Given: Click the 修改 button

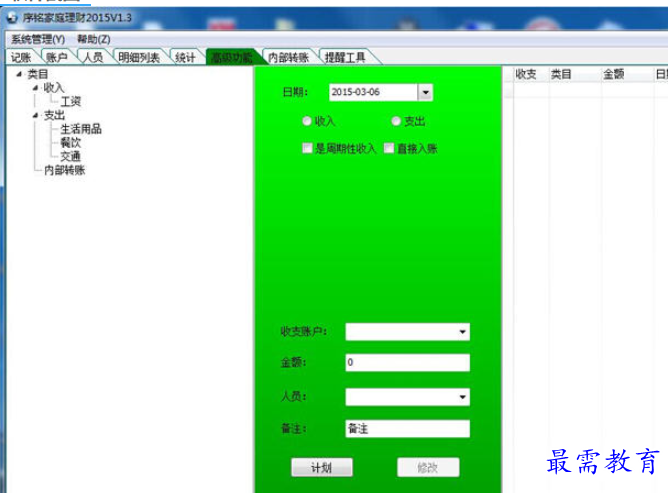Looking at the screenshot, I should [x=428, y=467].
